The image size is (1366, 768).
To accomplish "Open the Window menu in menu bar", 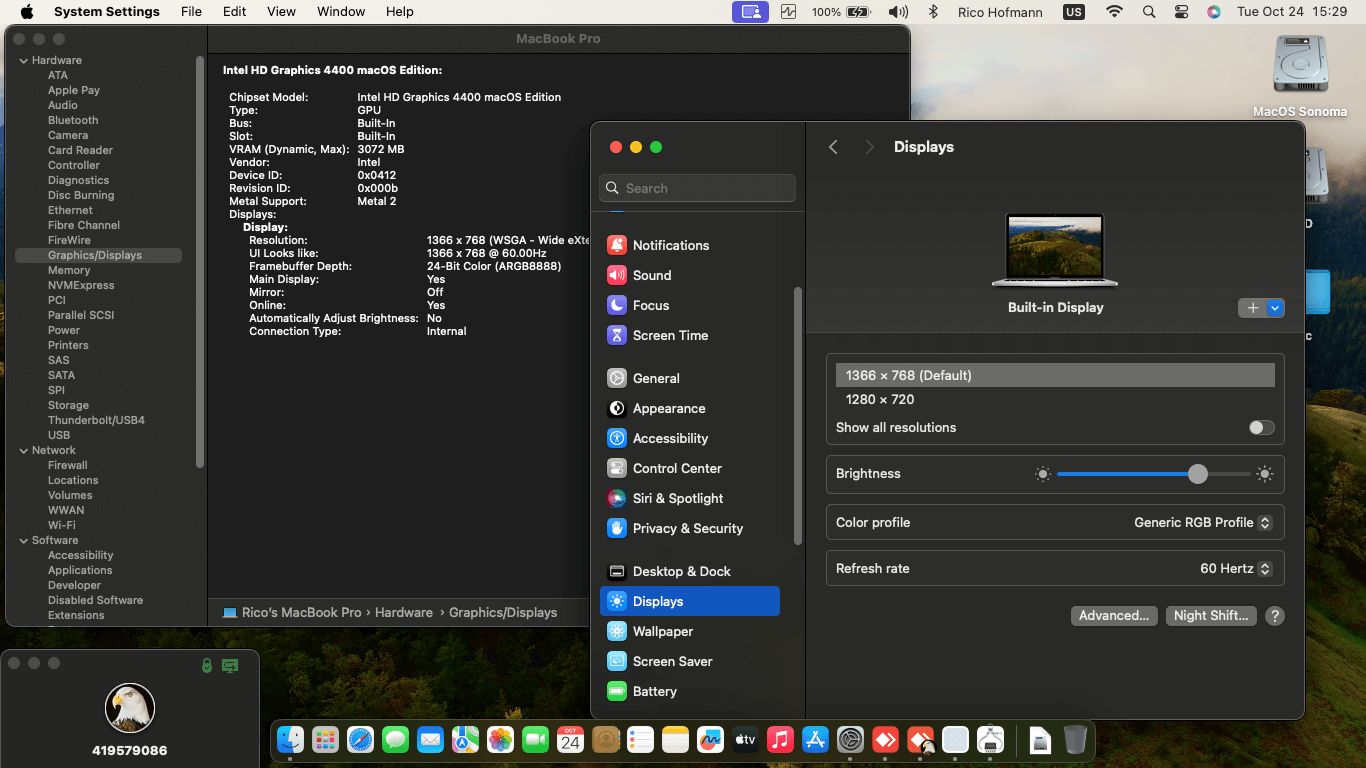I will [x=341, y=12].
